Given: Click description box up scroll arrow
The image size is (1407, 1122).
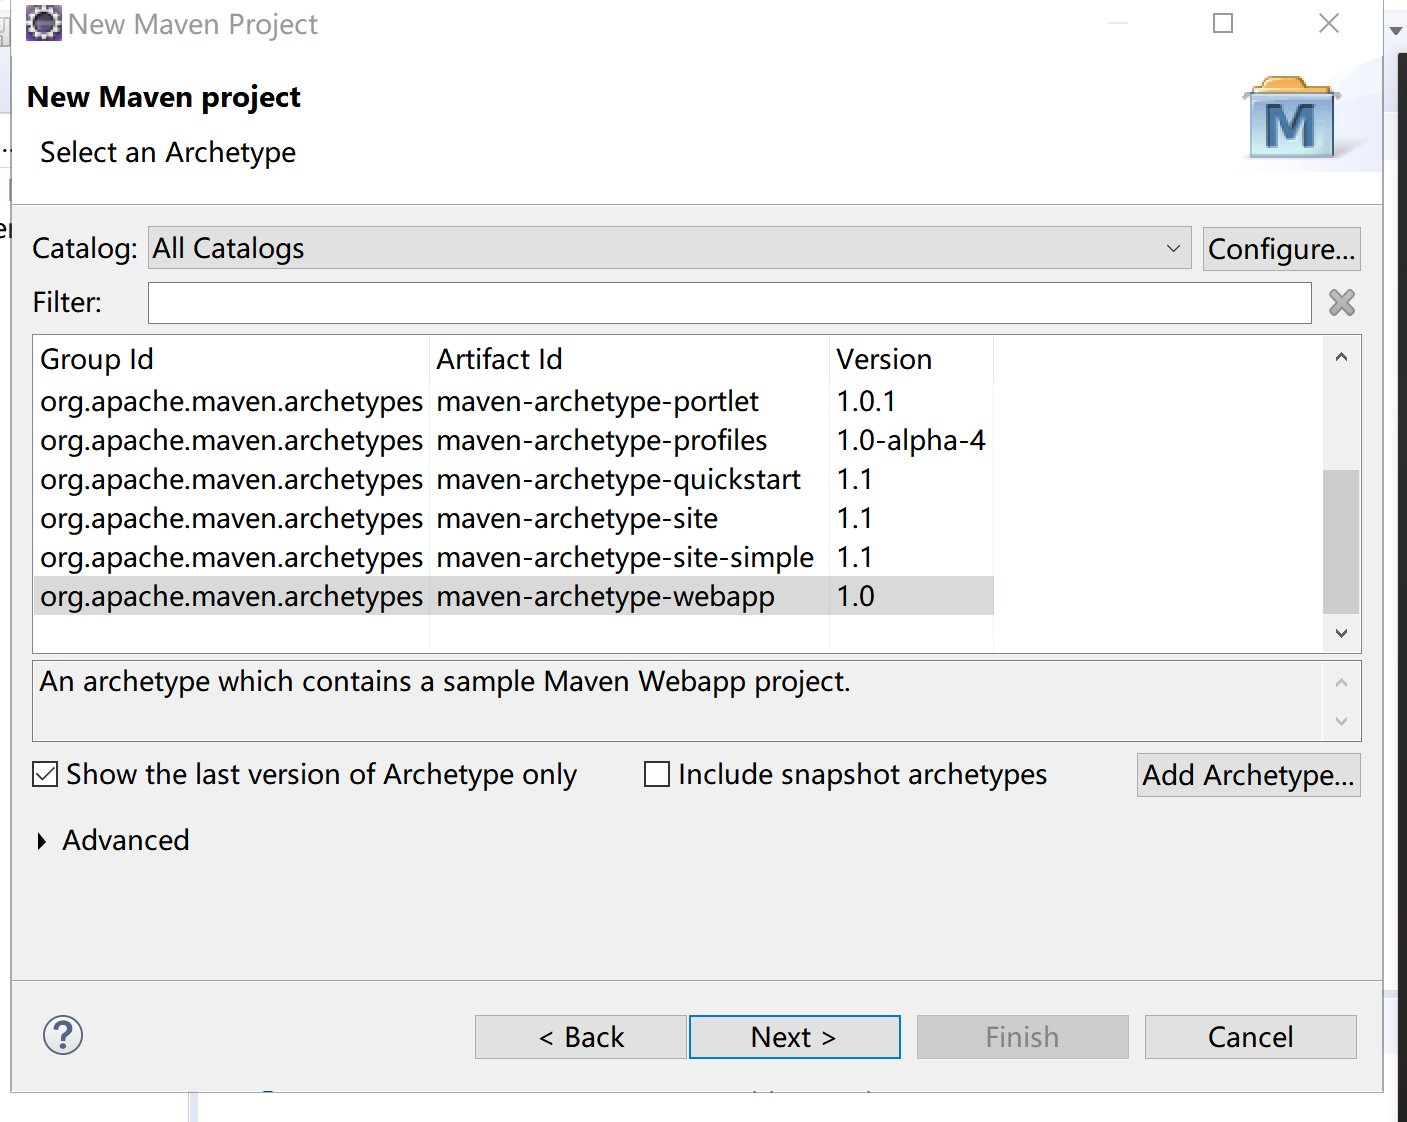Looking at the screenshot, I should (1341, 682).
